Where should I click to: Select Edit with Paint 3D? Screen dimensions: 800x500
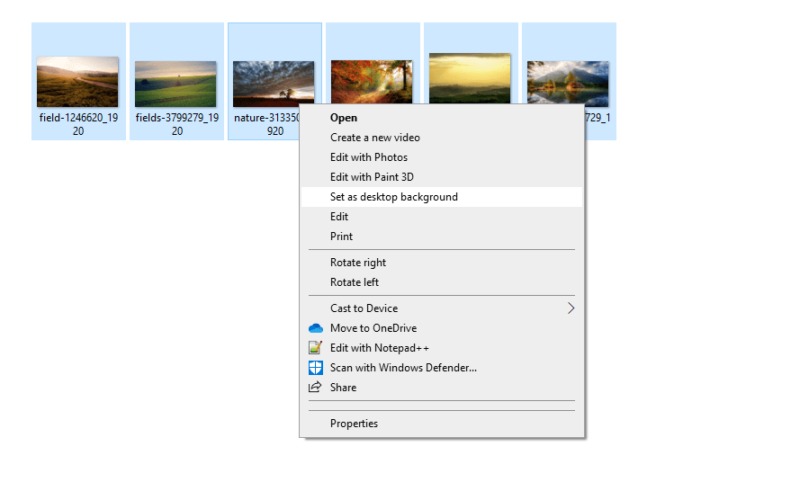(x=441, y=177)
